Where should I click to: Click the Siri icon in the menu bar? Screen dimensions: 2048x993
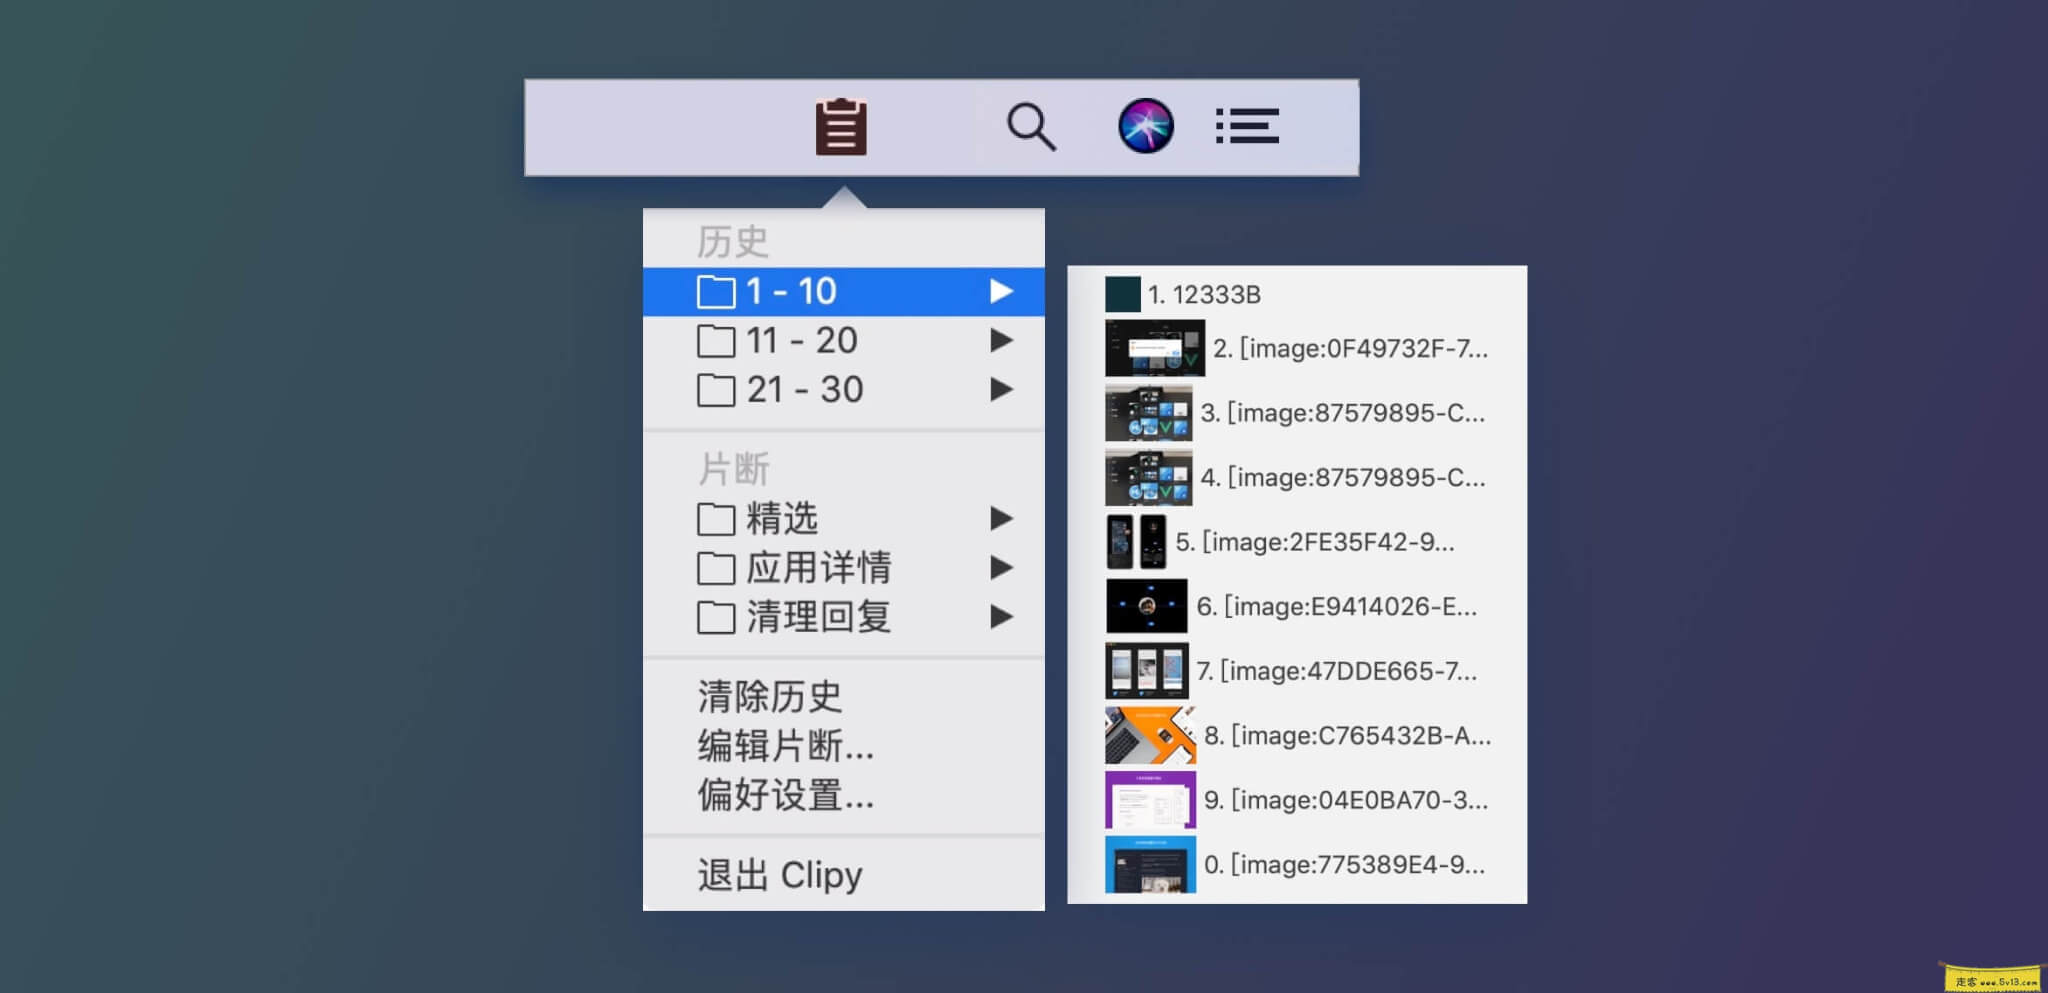(x=1148, y=126)
